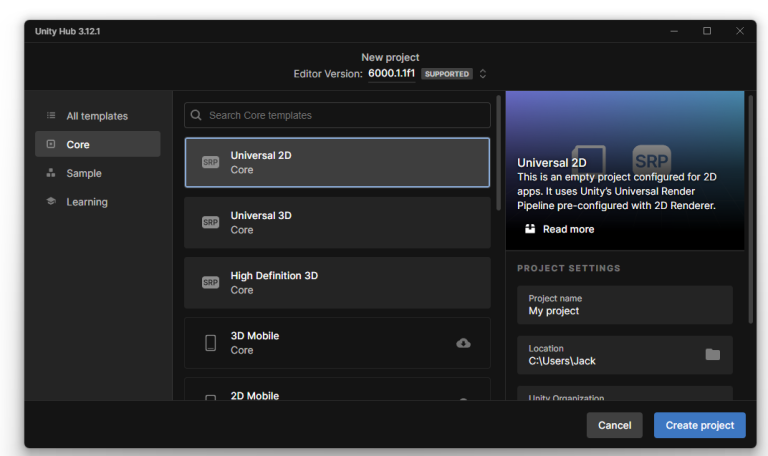Click the SRP icon on Universal 3D
The image size is (768, 456).
(x=210, y=222)
